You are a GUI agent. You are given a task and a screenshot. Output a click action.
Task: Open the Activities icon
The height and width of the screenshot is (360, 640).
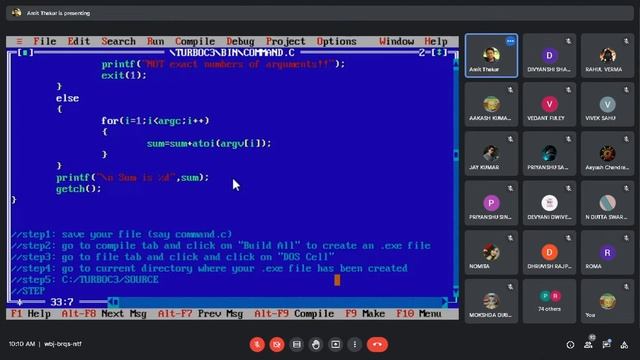click(x=624, y=345)
